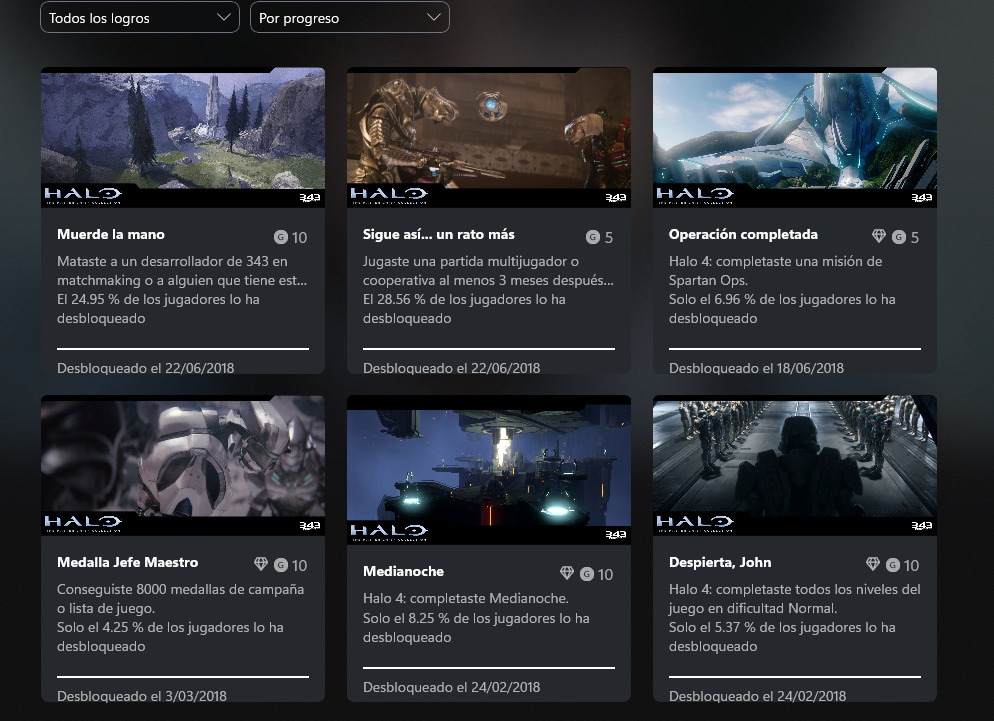Click 'Jugaste una partida multijugador' description
This screenshot has width=994, height=721.
pyautogui.click(x=488, y=271)
